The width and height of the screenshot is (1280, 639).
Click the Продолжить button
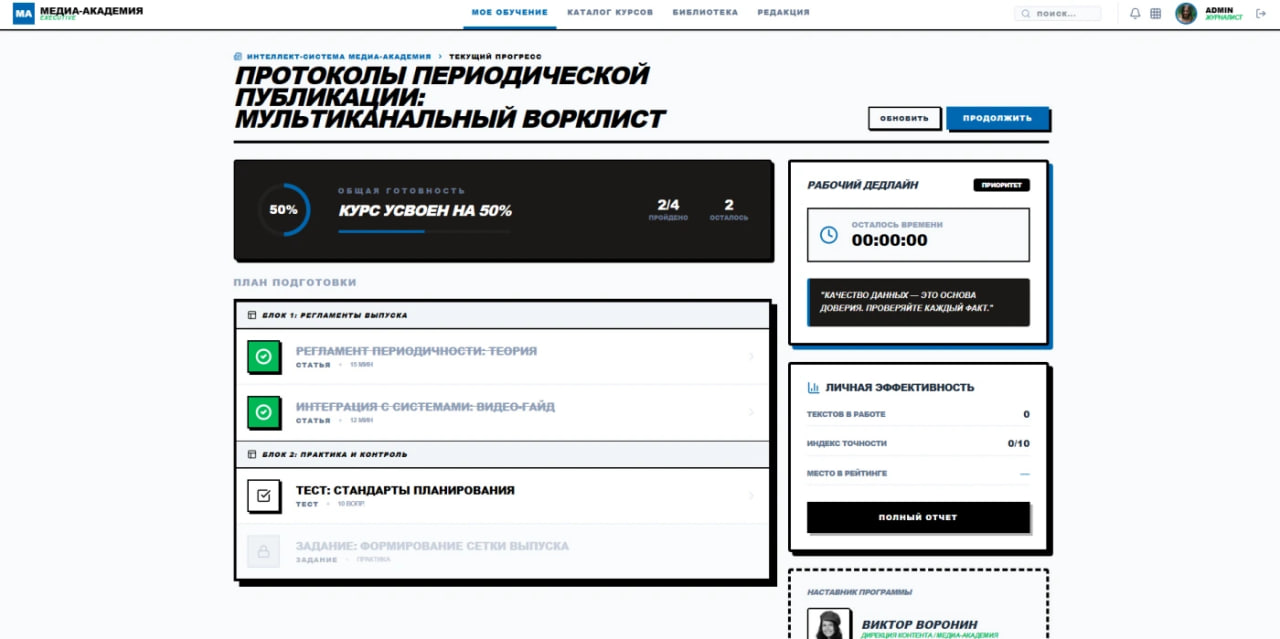[997, 118]
